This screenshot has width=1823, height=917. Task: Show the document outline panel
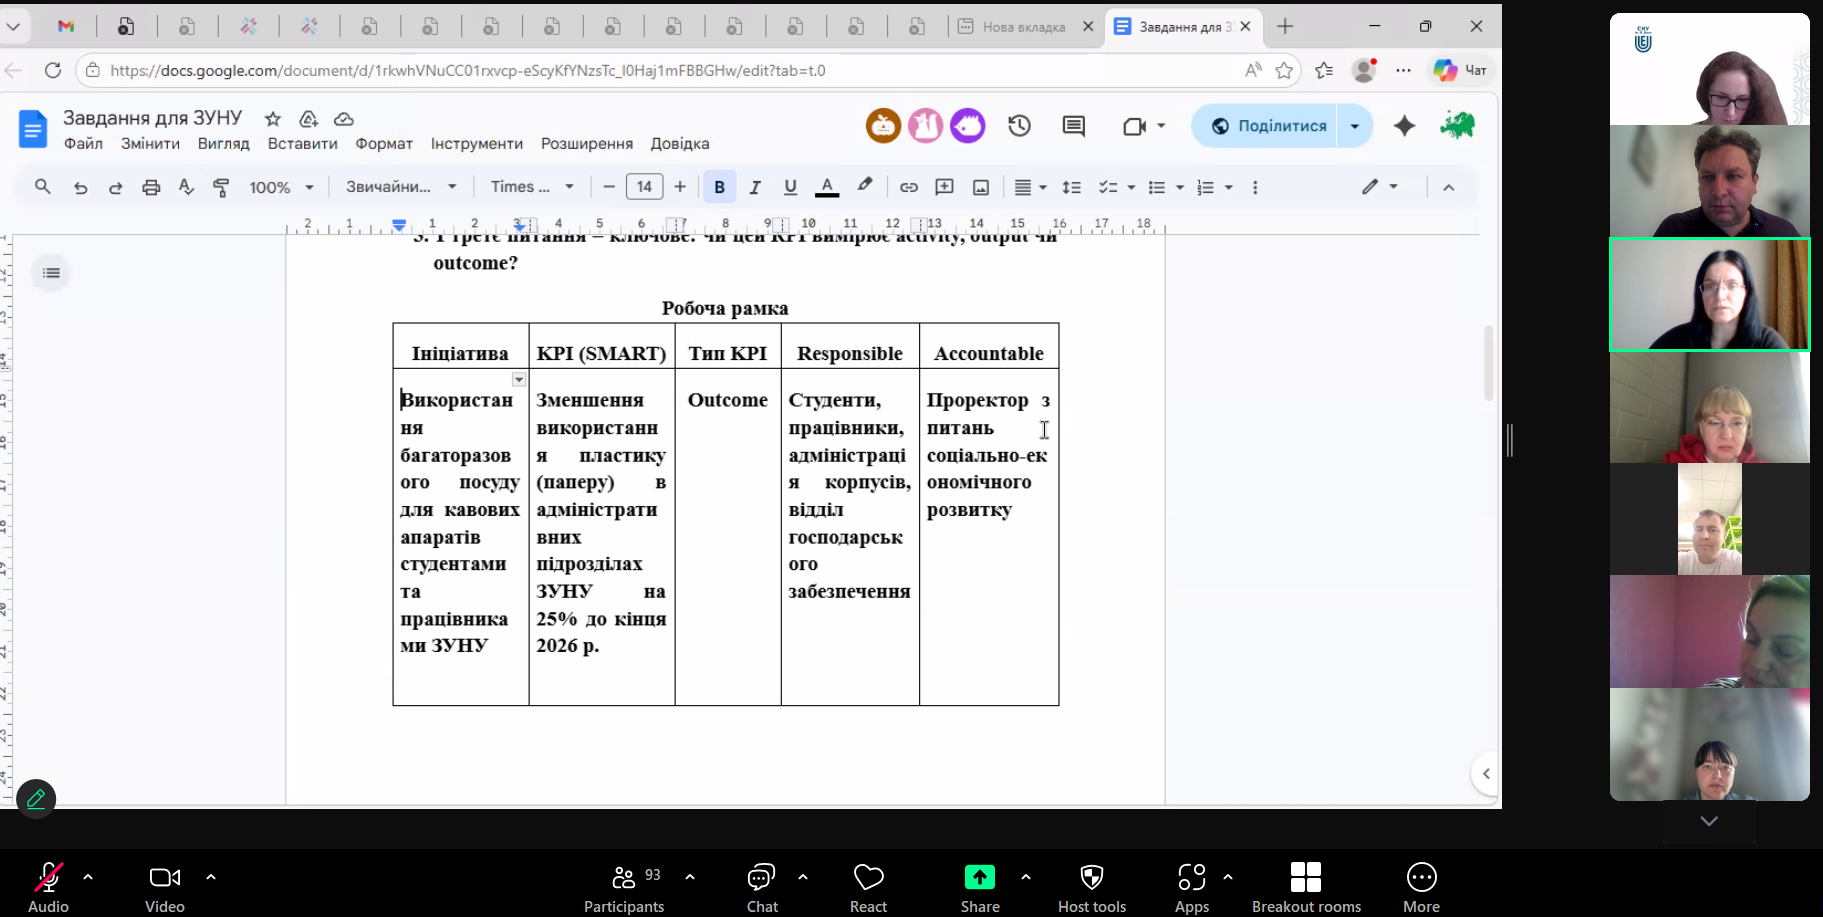pos(52,273)
